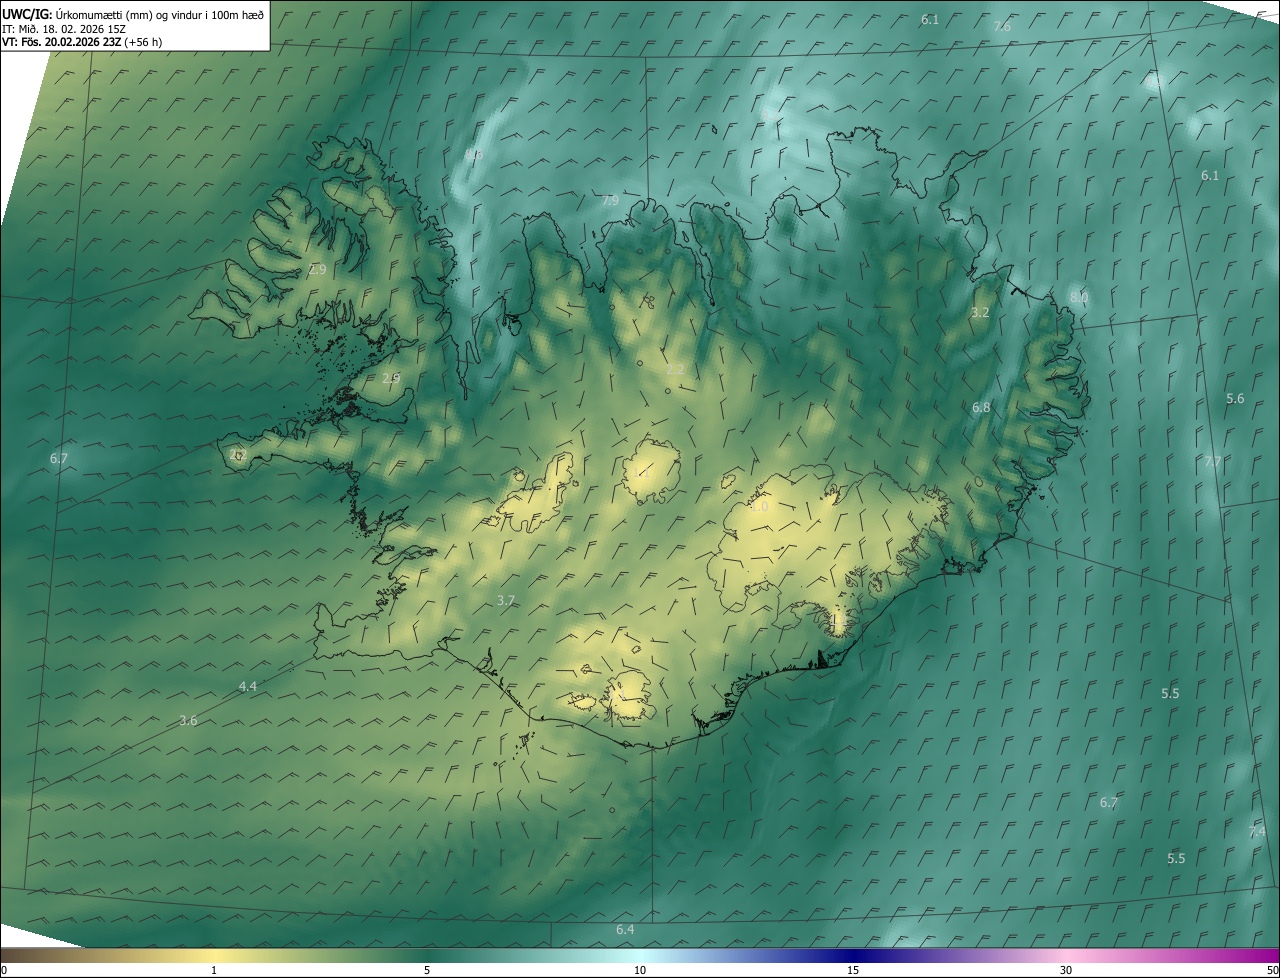Screen dimensions: 1280x978
Task: Click the 3.7 value label on the map
Action: coord(506,601)
